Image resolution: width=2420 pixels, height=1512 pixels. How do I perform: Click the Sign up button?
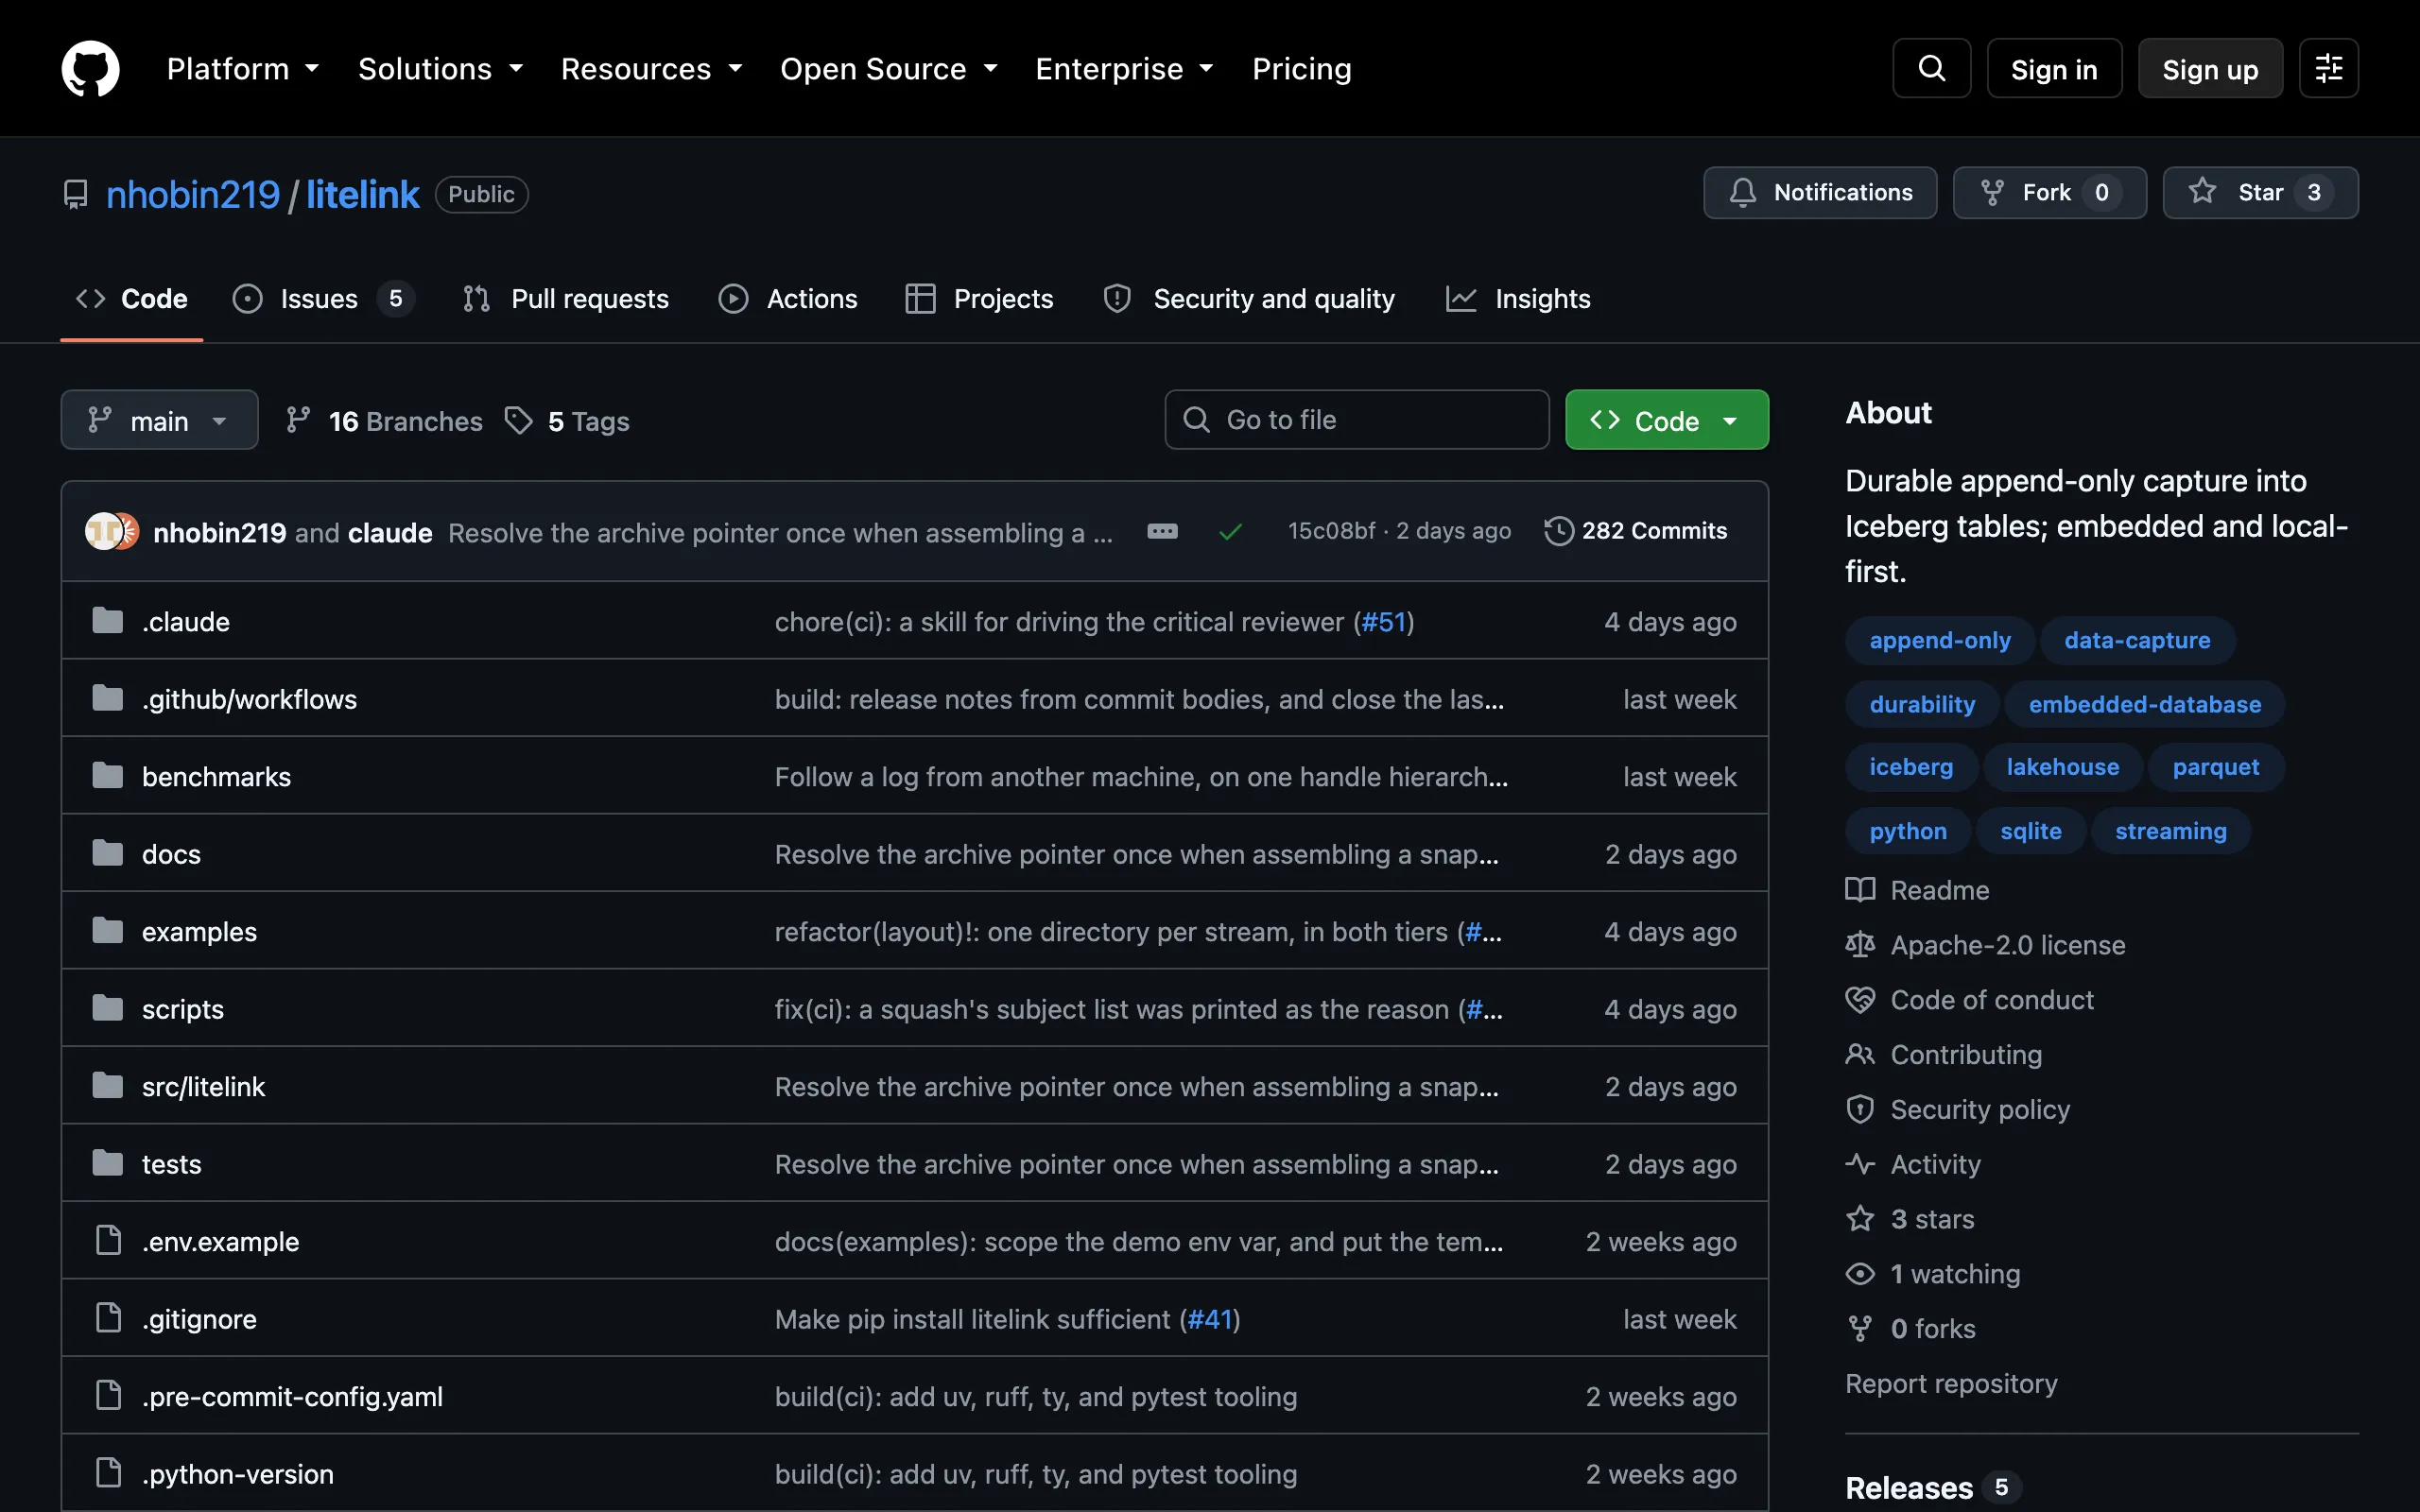coord(2210,68)
